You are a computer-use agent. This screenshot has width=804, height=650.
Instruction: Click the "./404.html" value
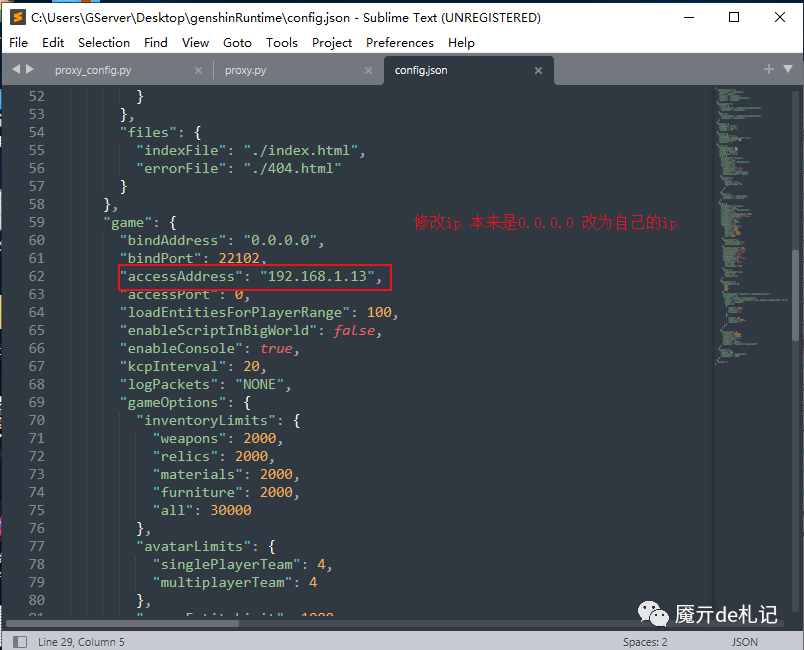tap(292, 168)
